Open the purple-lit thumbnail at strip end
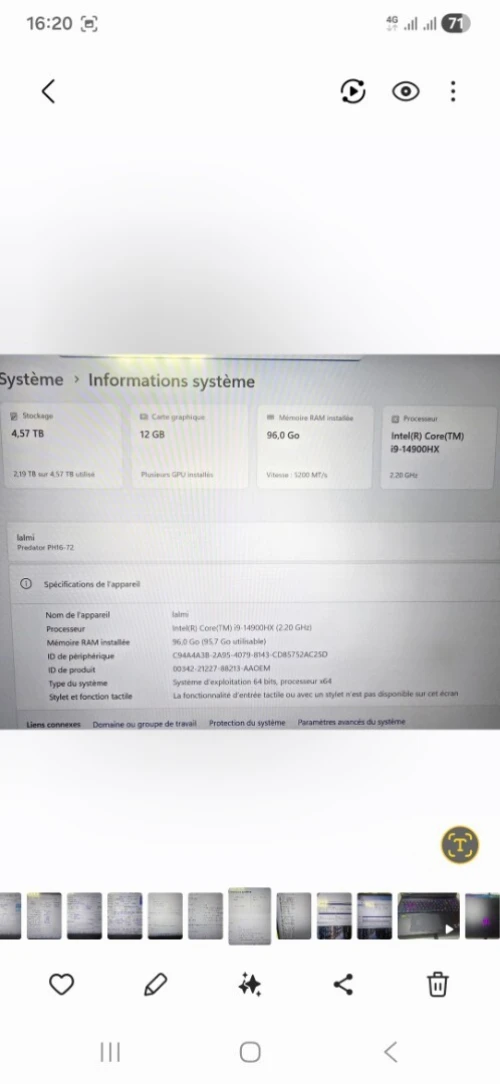The width and height of the screenshot is (500, 1084). (x=482, y=916)
